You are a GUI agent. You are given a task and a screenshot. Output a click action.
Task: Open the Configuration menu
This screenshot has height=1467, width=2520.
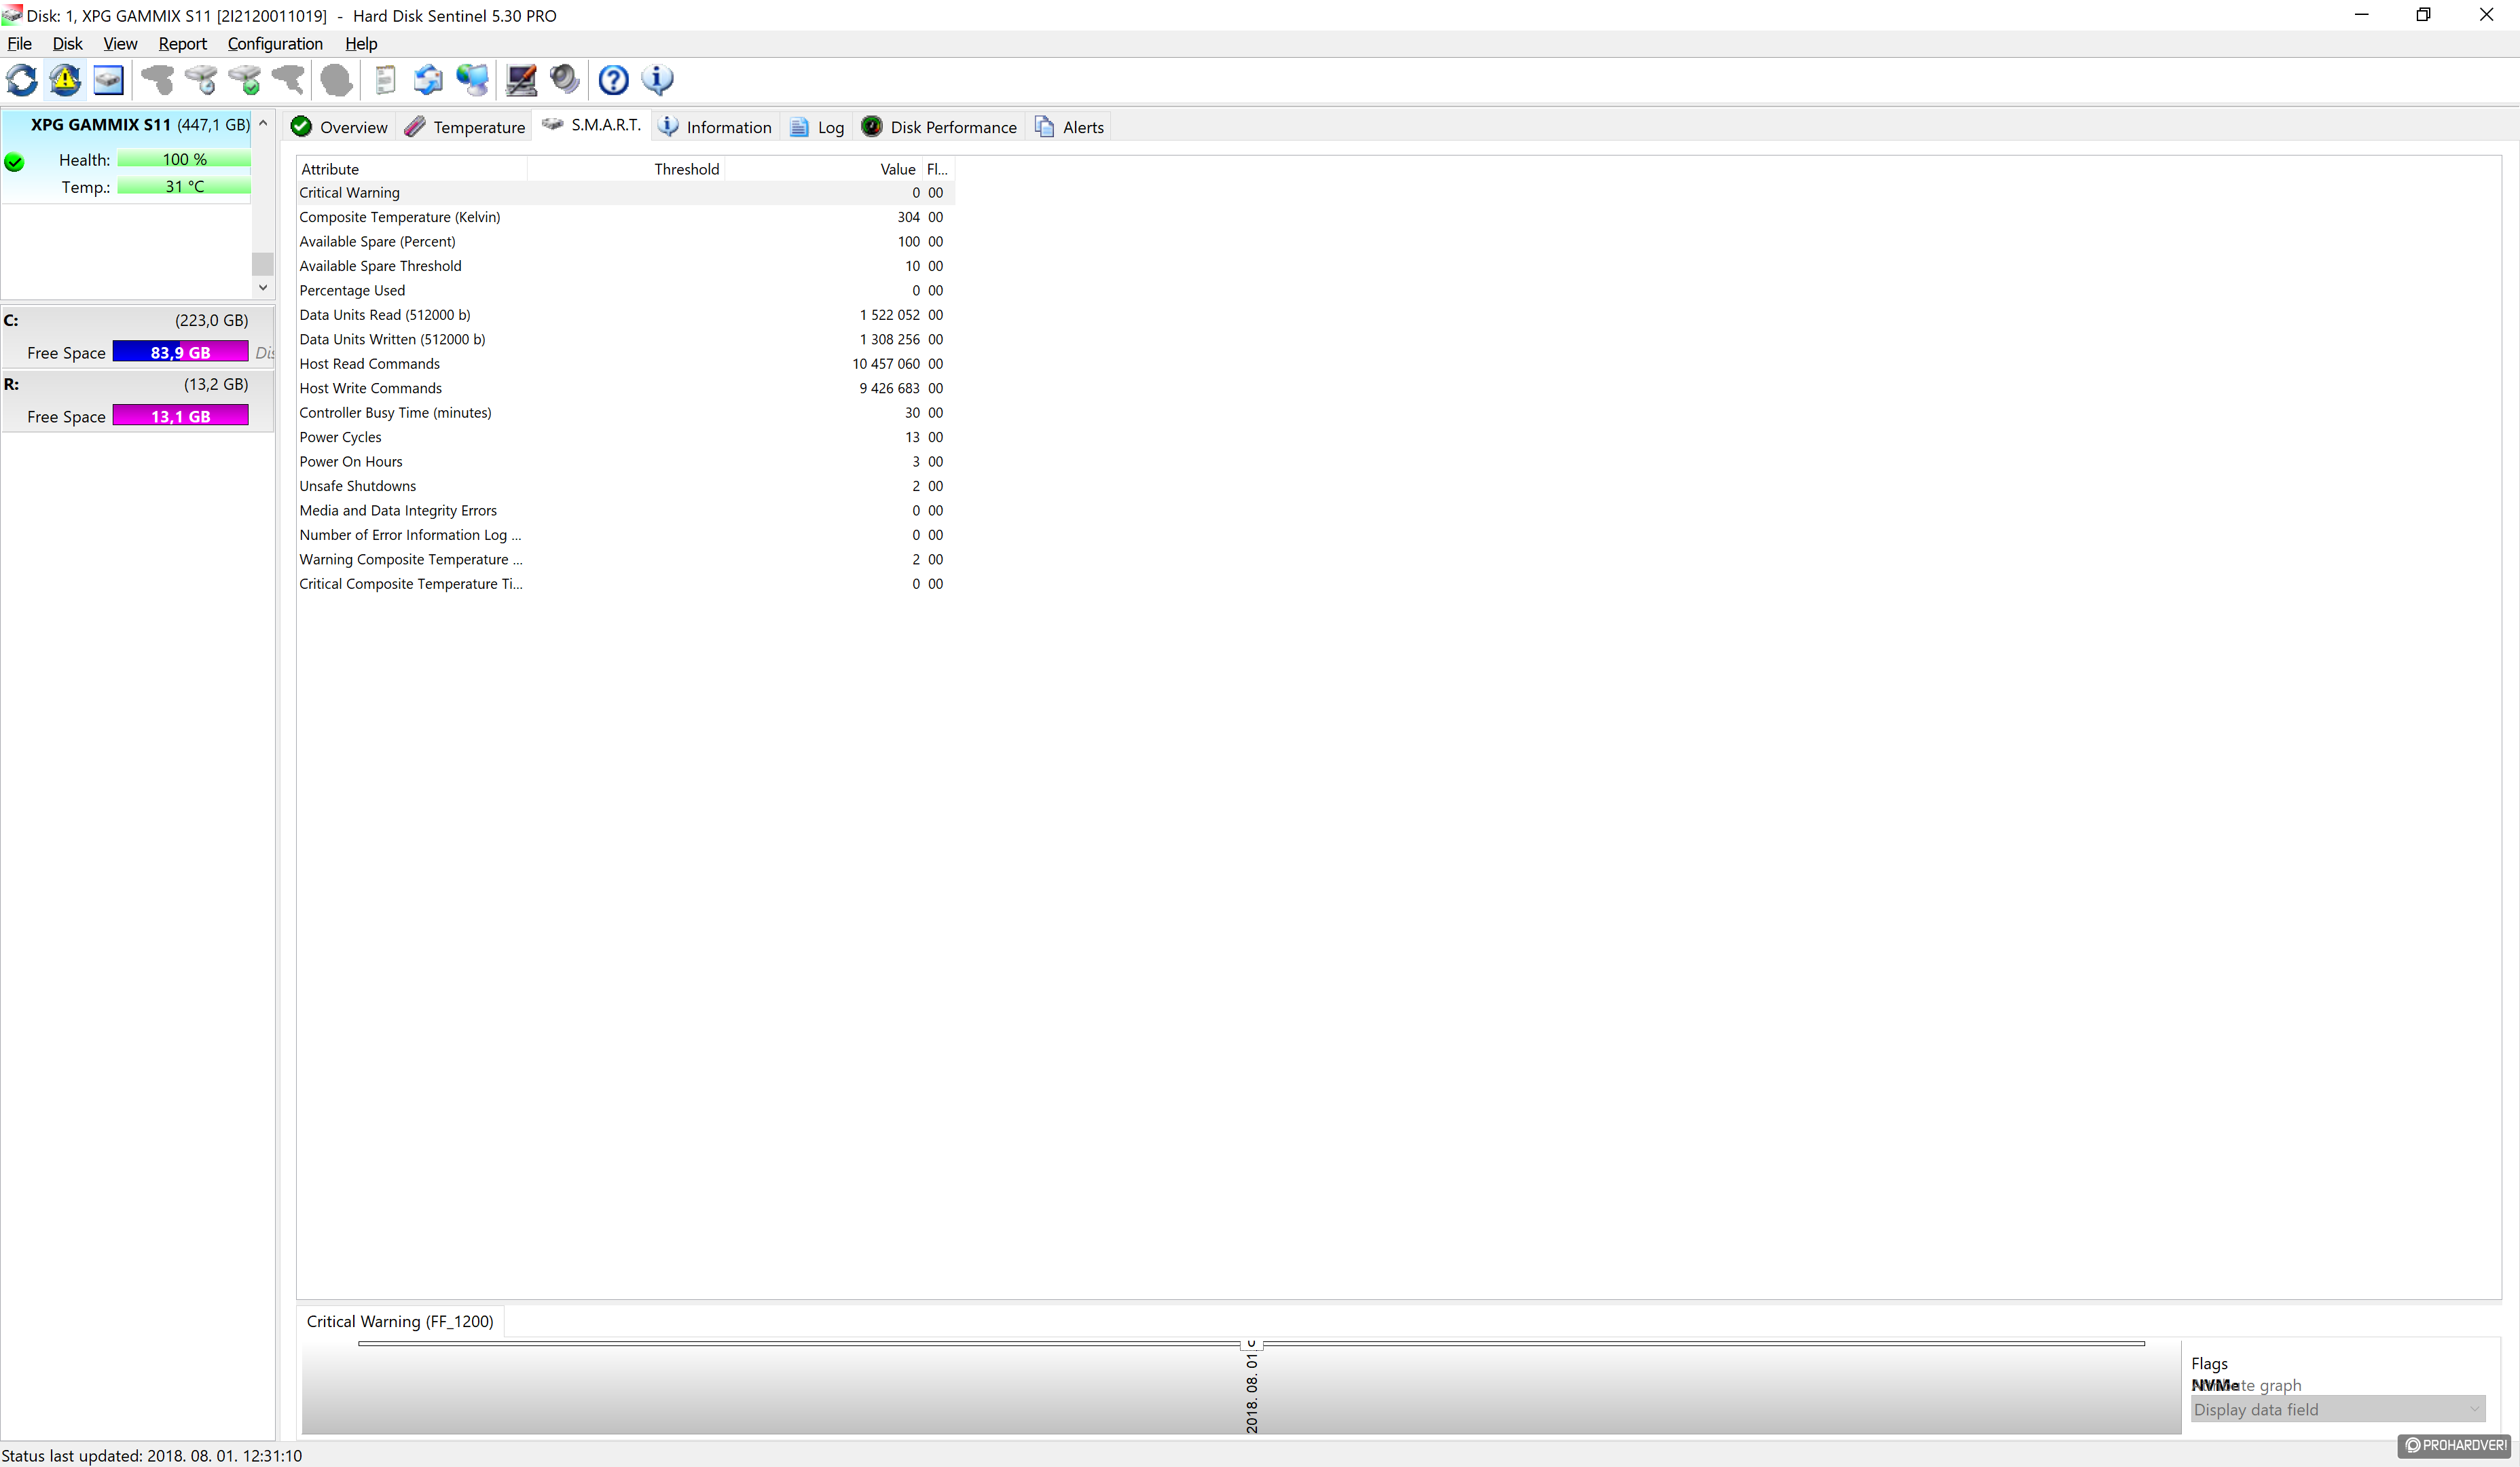[x=275, y=44]
